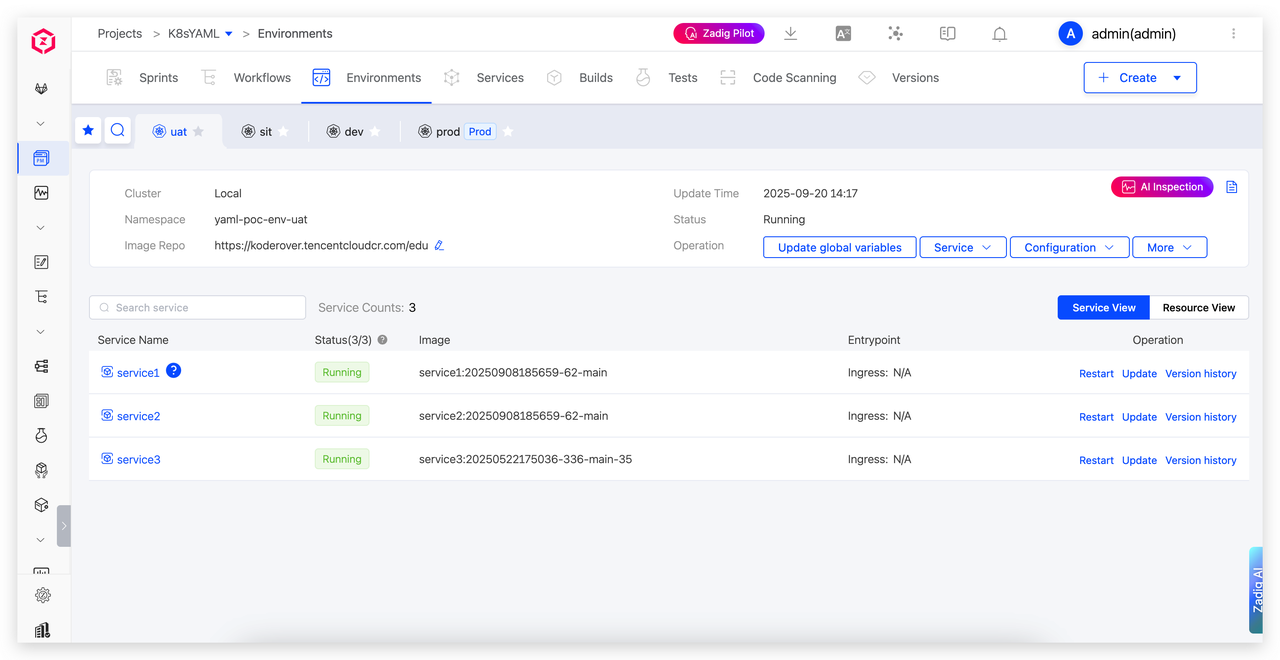This screenshot has height=660, width=1280.
Task: Toggle favorite star on sit environment
Action: coord(283,132)
